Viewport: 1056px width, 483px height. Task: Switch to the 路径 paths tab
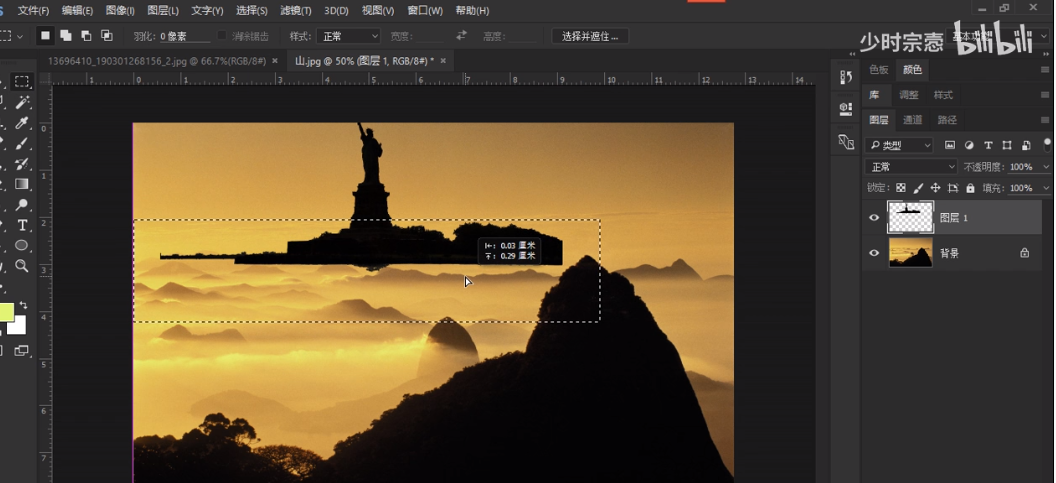[x=947, y=120]
